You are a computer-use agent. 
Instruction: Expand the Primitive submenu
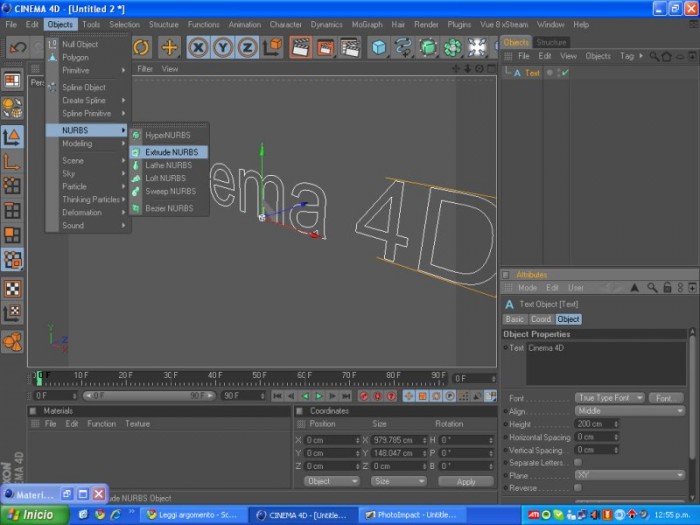tap(88, 71)
